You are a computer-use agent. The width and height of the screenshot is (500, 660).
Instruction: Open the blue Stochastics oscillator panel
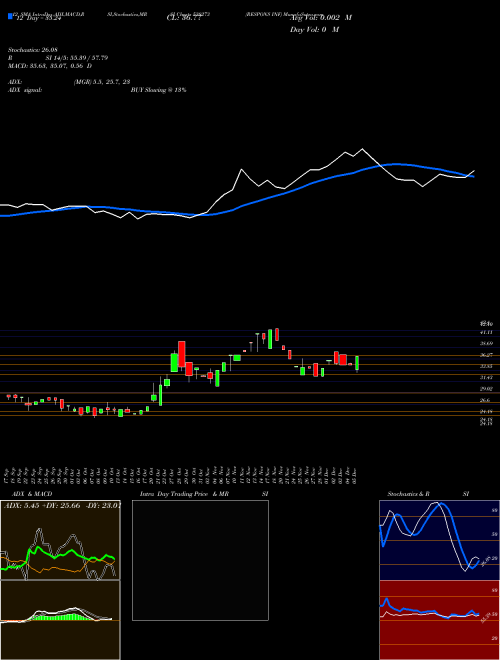point(439,540)
